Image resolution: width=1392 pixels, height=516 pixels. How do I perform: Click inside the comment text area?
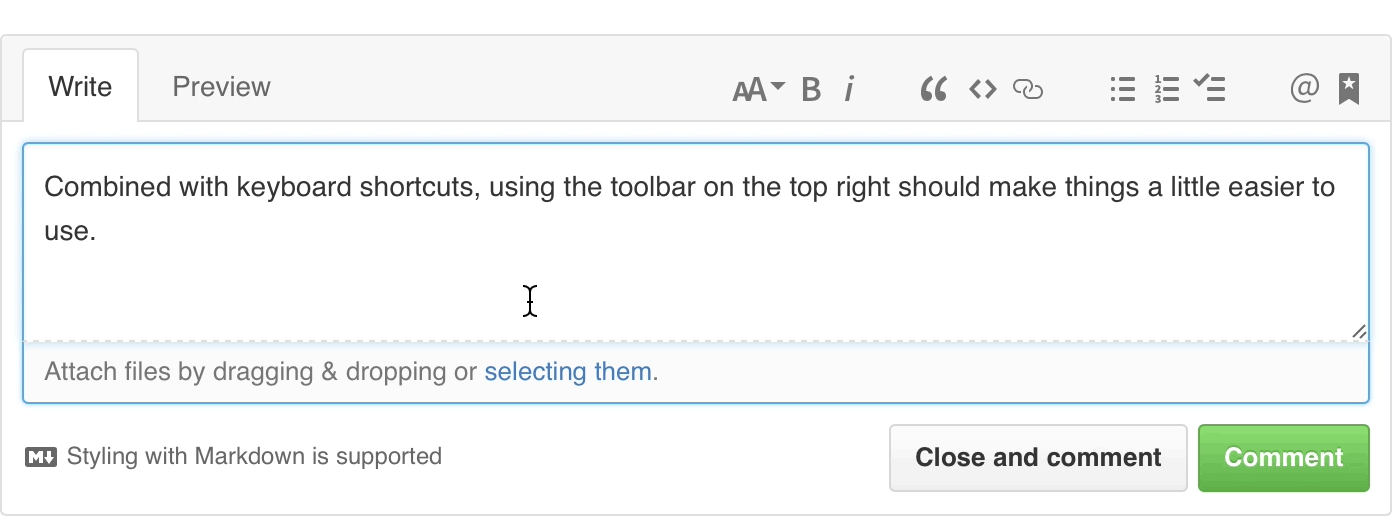(x=695, y=270)
